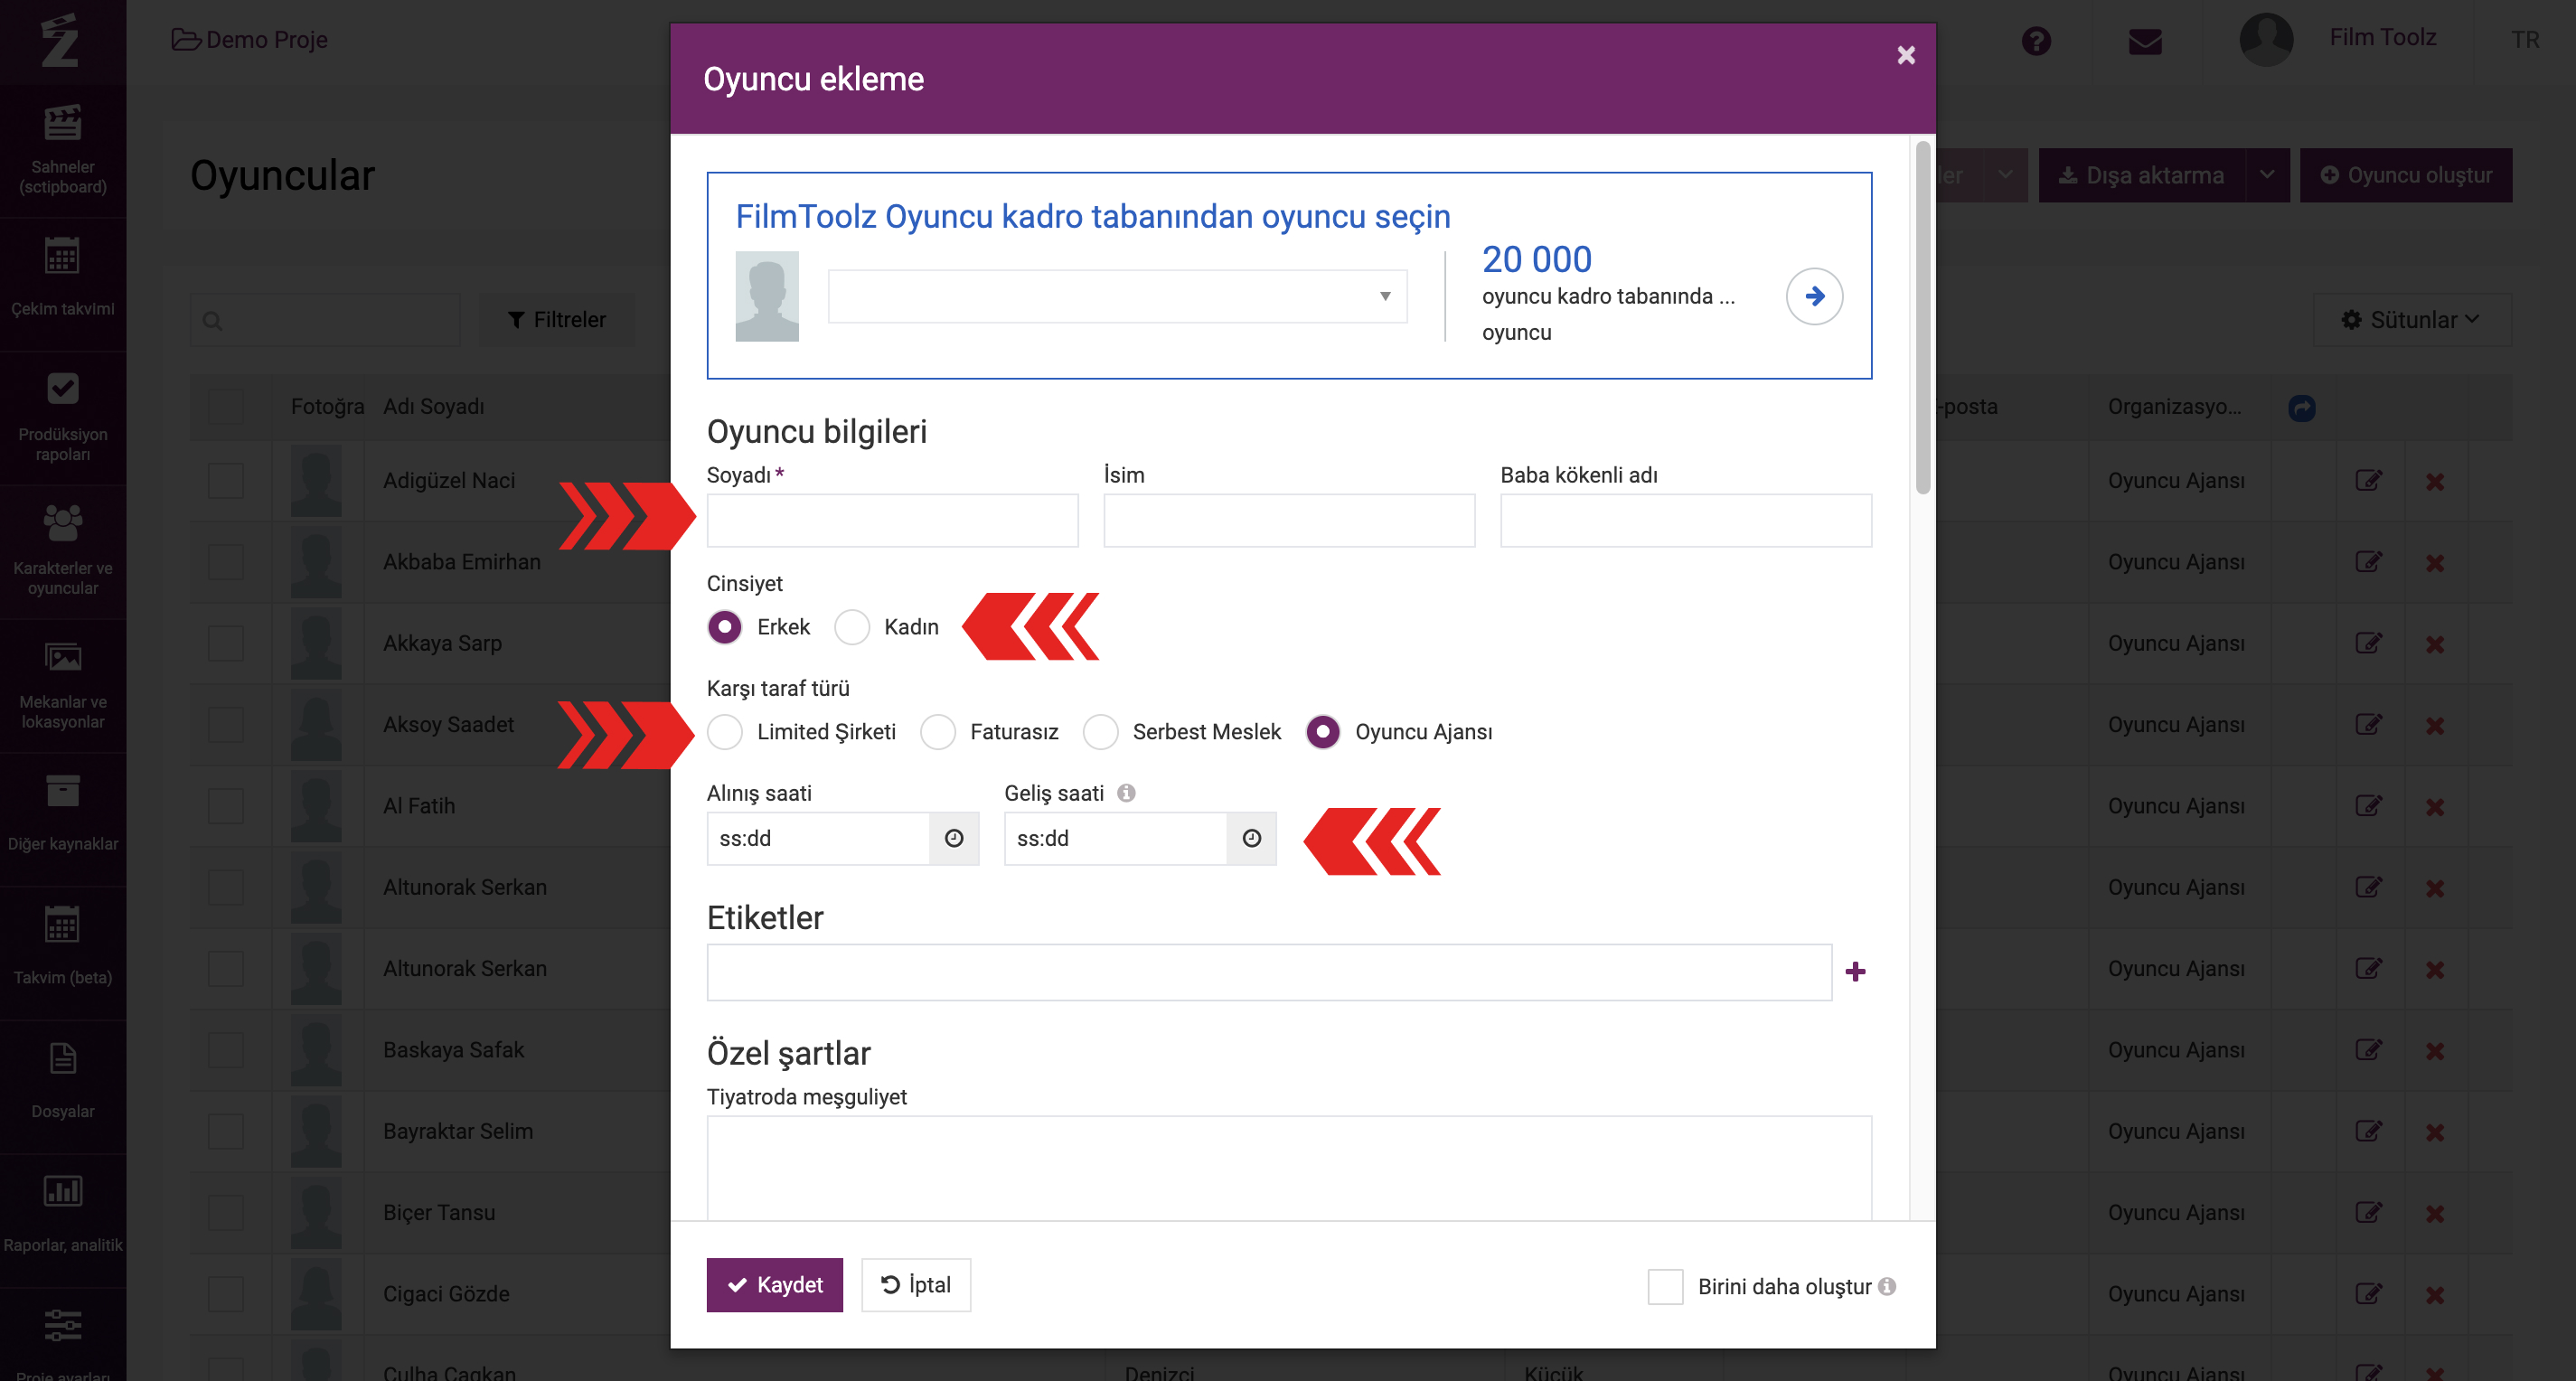Open Prodüksiyon raporları in sidebar
2576x1381 pixels.
tap(63, 418)
